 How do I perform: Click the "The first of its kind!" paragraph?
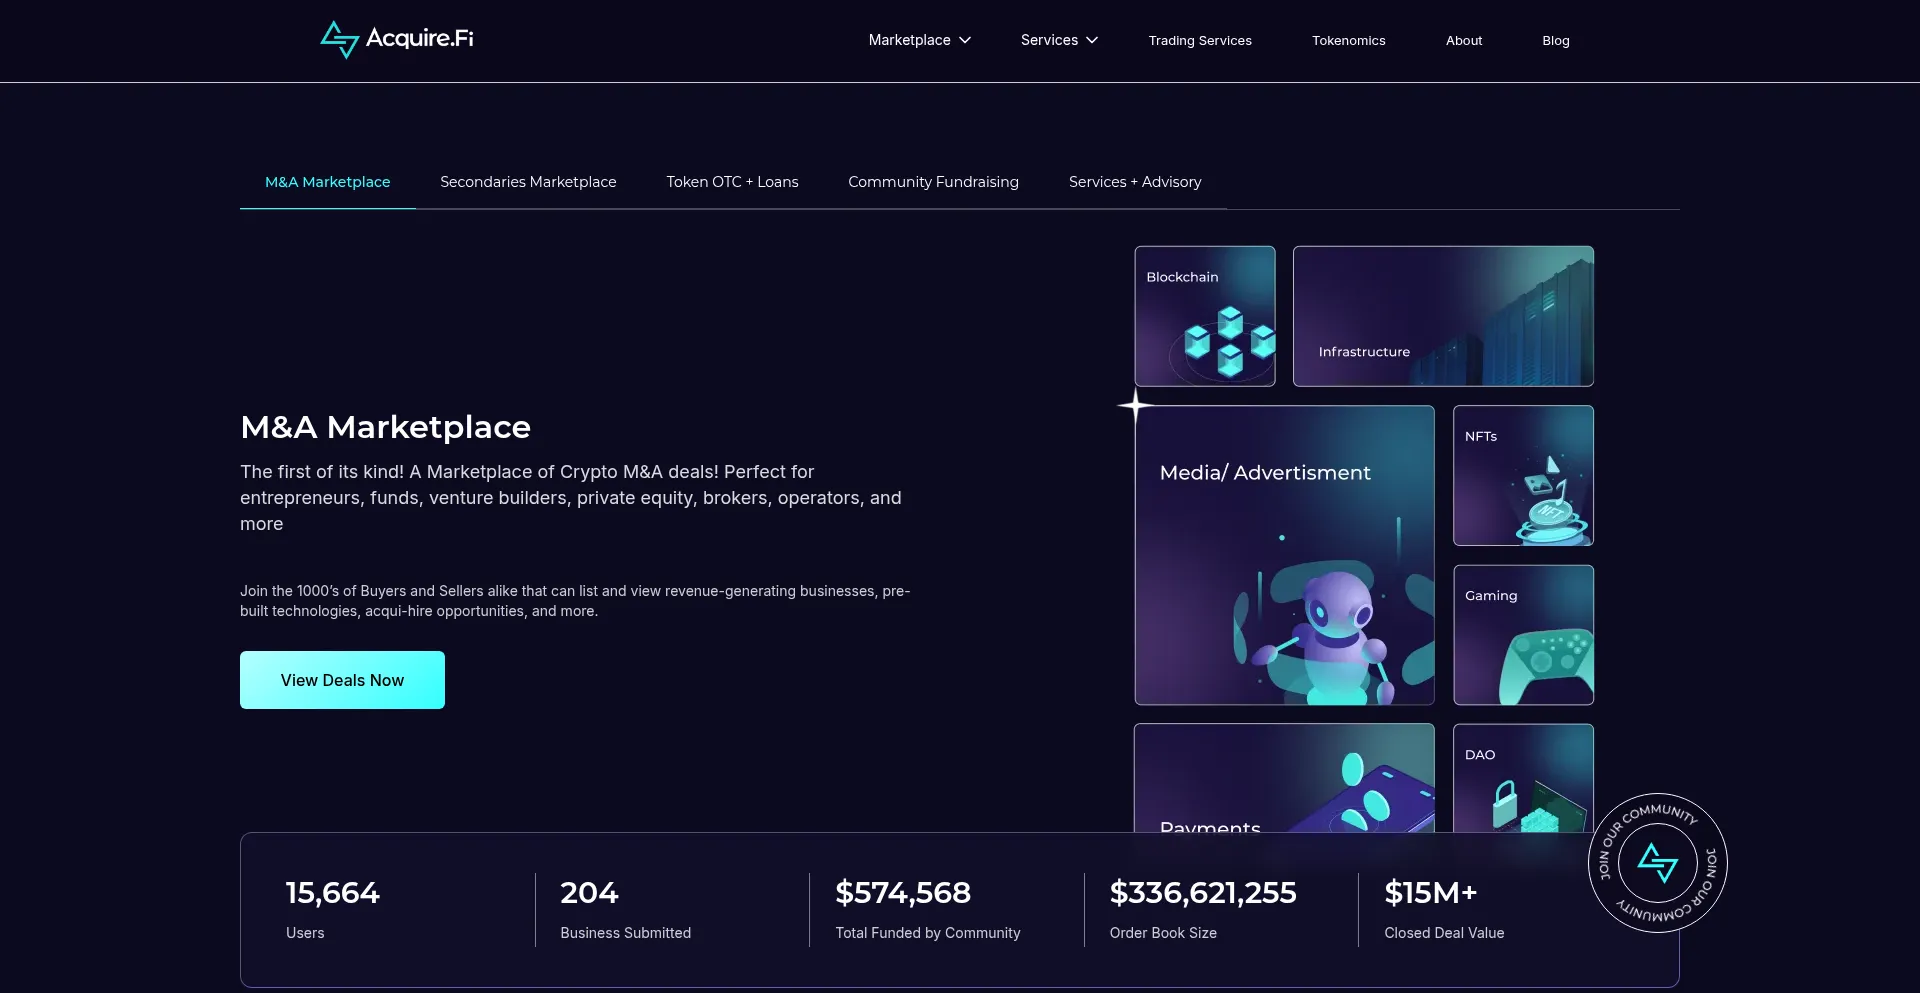click(x=571, y=498)
